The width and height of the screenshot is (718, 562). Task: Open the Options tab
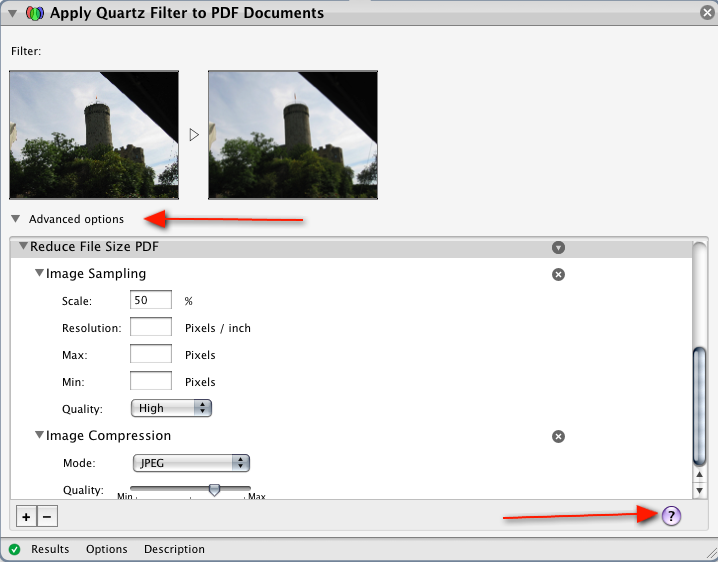click(107, 549)
